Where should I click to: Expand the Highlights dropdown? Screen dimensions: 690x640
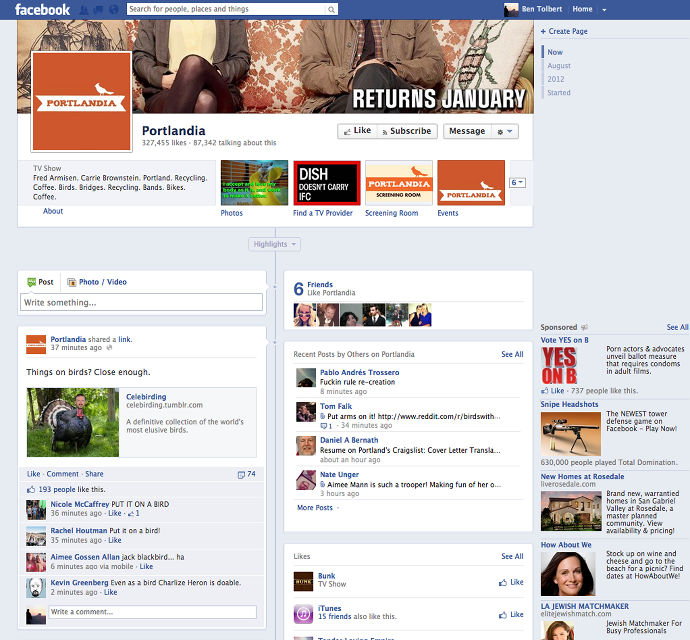[275, 244]
